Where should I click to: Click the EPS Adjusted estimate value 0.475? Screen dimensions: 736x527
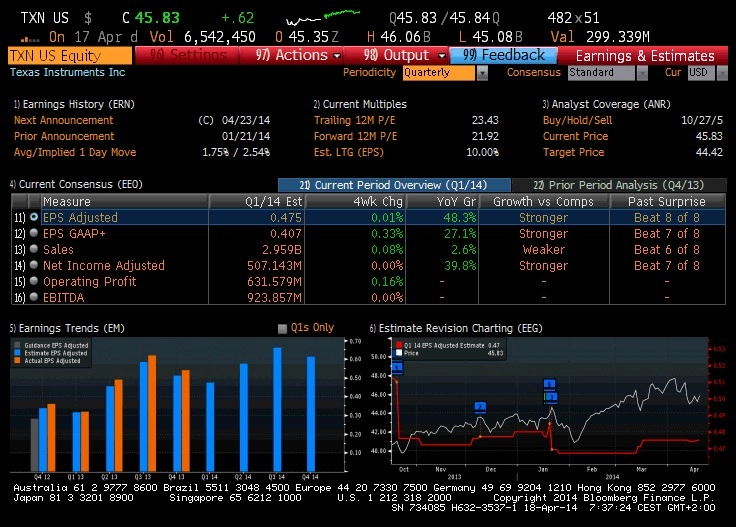[x=286, y=218]
